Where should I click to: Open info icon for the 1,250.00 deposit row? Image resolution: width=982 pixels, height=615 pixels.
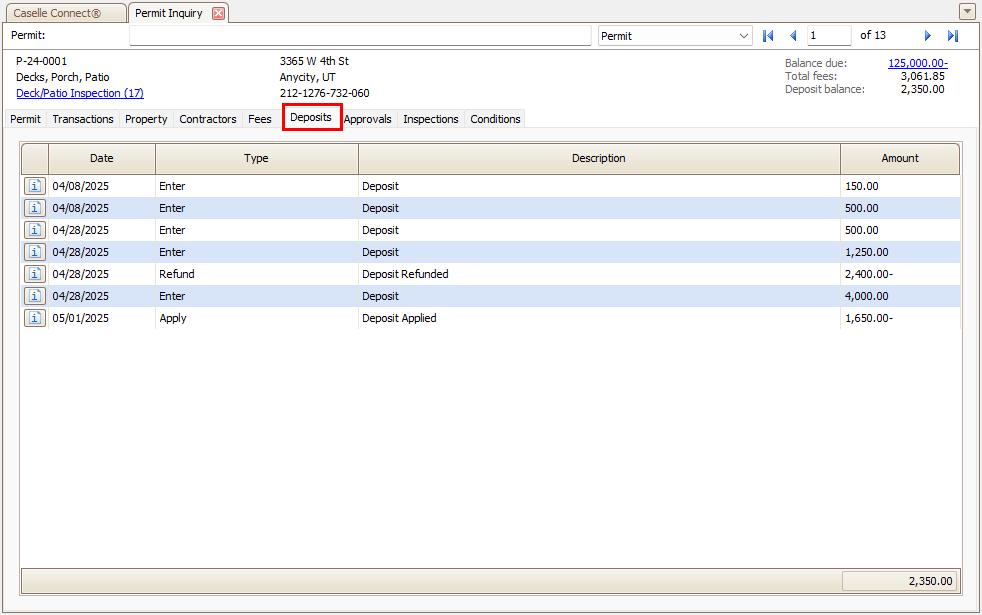click(x=35, y=252)
